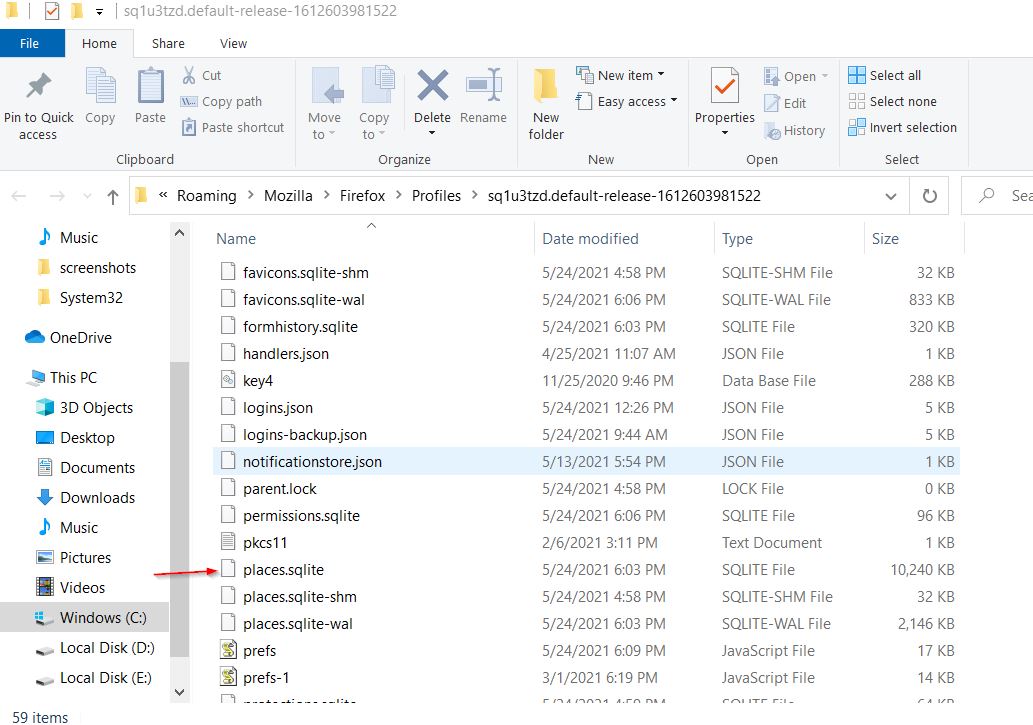Open the Easy access dropdown
Image resolution: width=1033 pixels, height=725 pixels.
point(627,102)
